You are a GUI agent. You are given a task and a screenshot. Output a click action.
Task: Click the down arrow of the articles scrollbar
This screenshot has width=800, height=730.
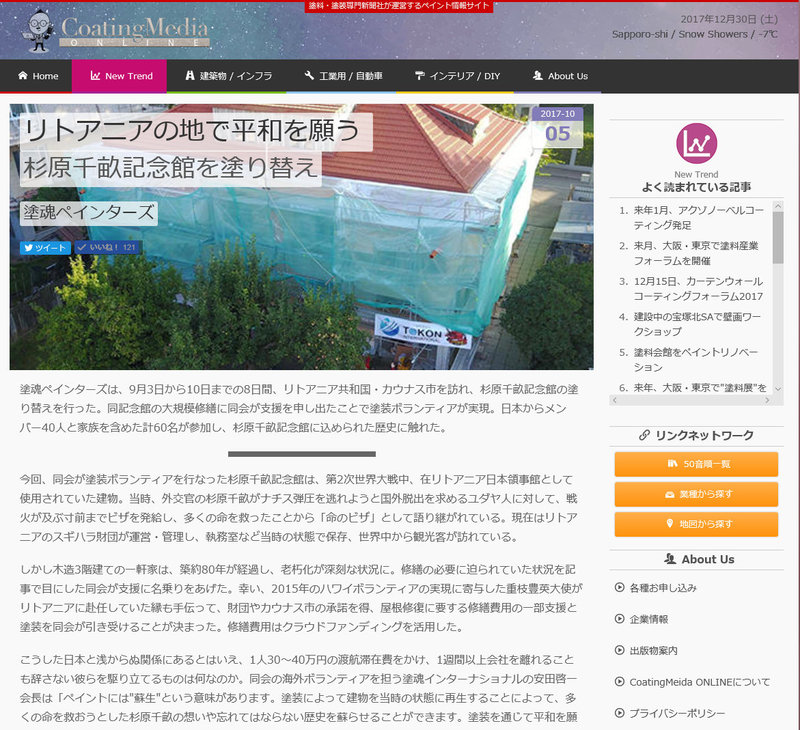[x=778, y=389]
